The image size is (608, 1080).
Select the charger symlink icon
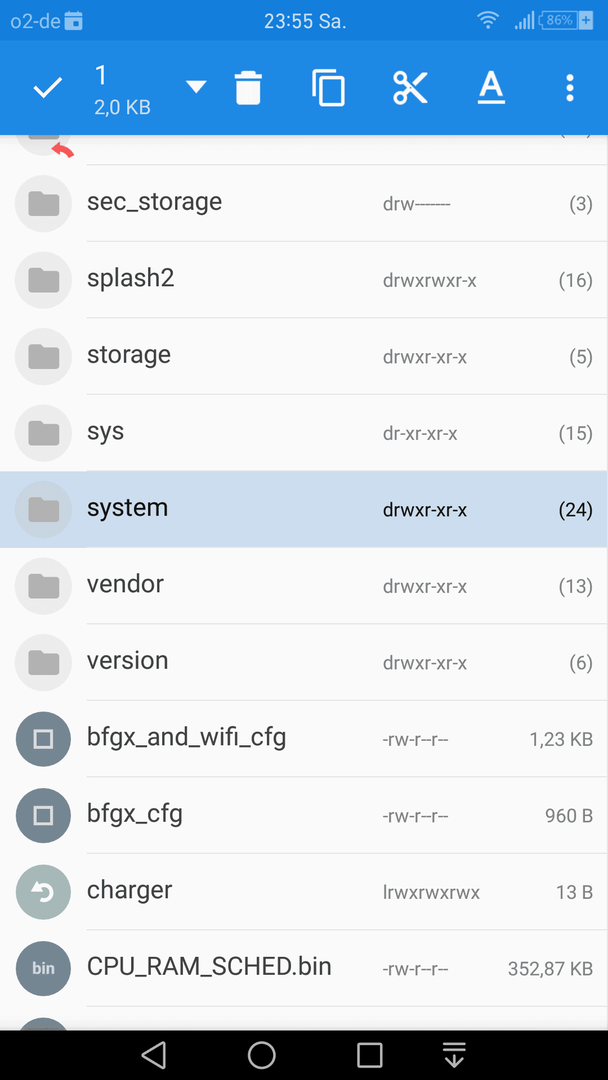pyautogui.click(x=43, y=892)
